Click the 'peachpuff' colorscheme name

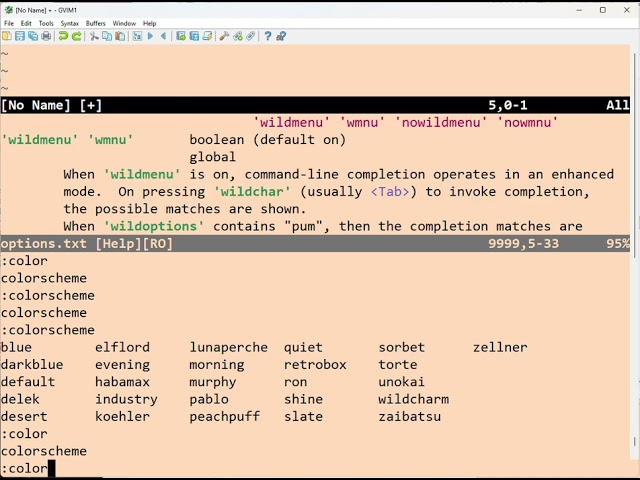point(224,417)
